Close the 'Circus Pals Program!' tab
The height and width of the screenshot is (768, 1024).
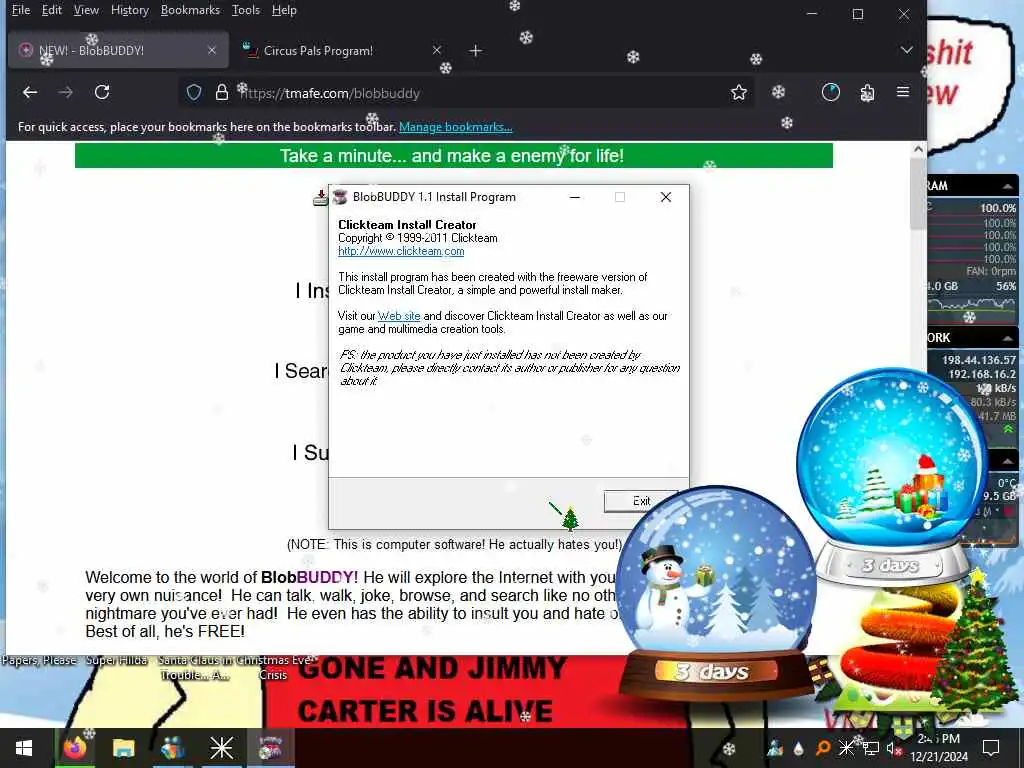point(437,50)
